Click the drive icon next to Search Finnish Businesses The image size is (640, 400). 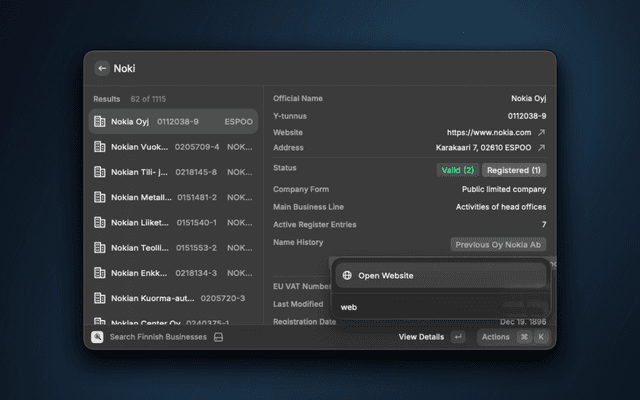(218, 337)
